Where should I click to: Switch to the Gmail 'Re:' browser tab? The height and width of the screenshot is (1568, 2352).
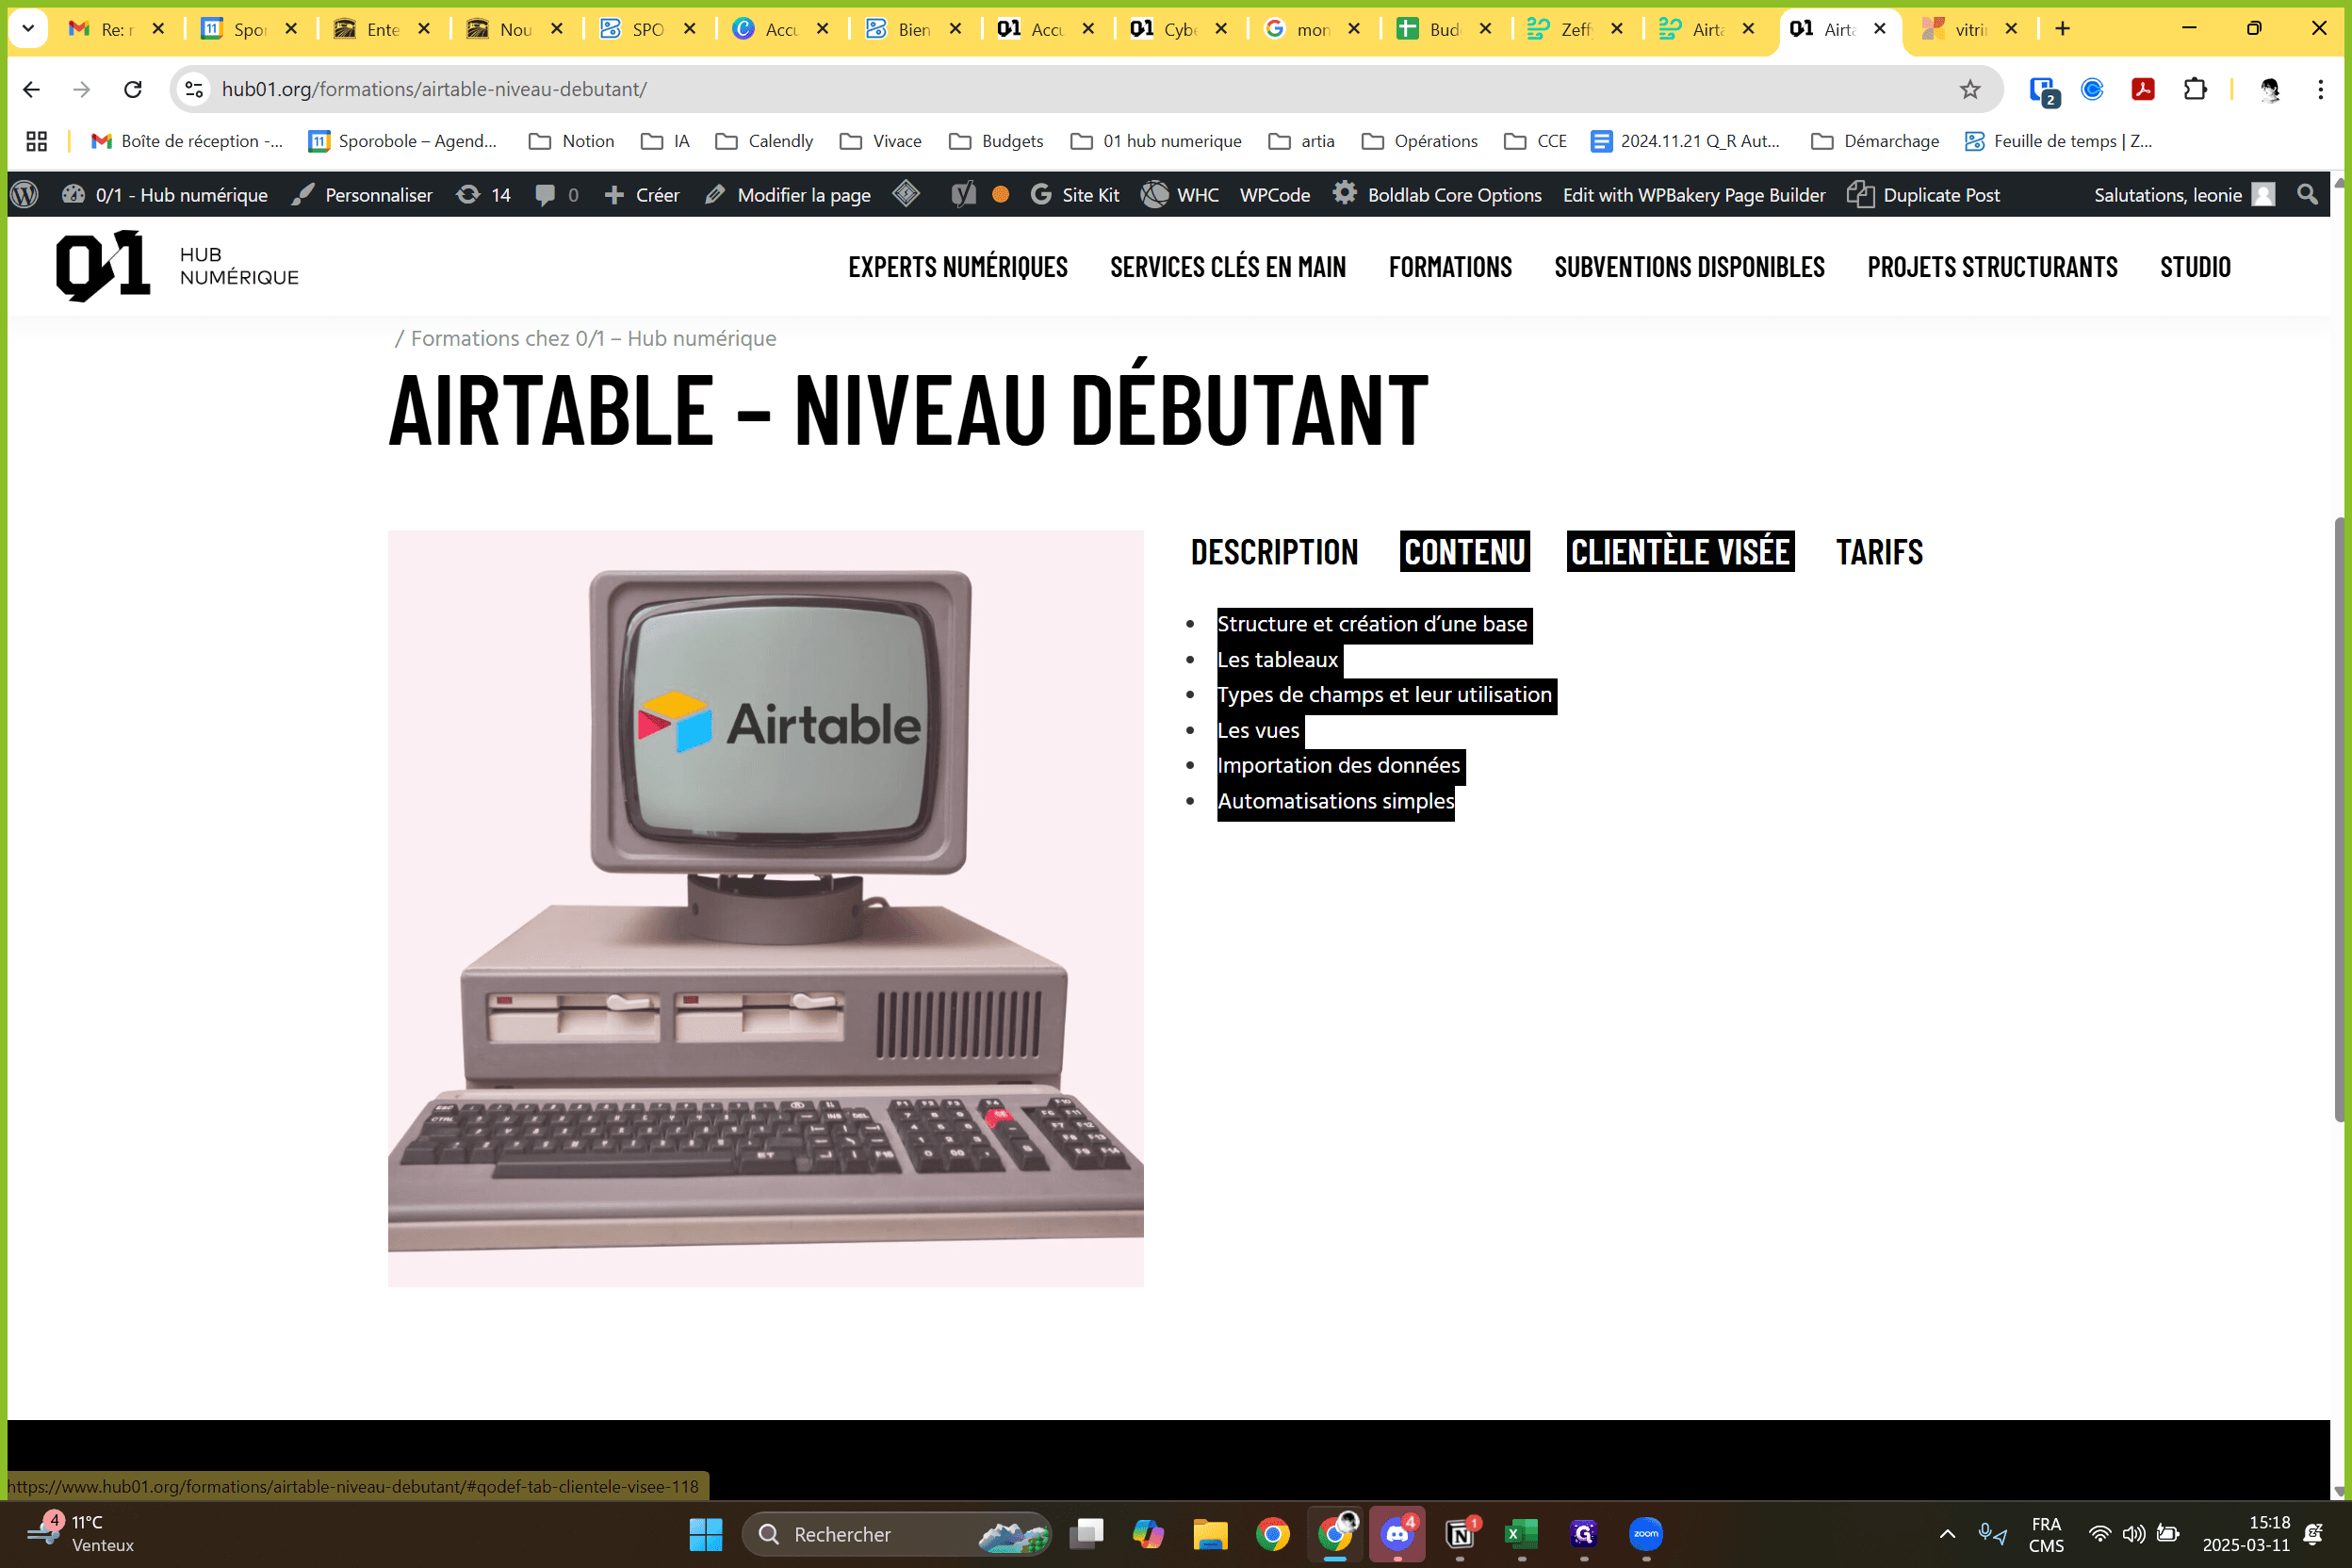tap(115, 29)
